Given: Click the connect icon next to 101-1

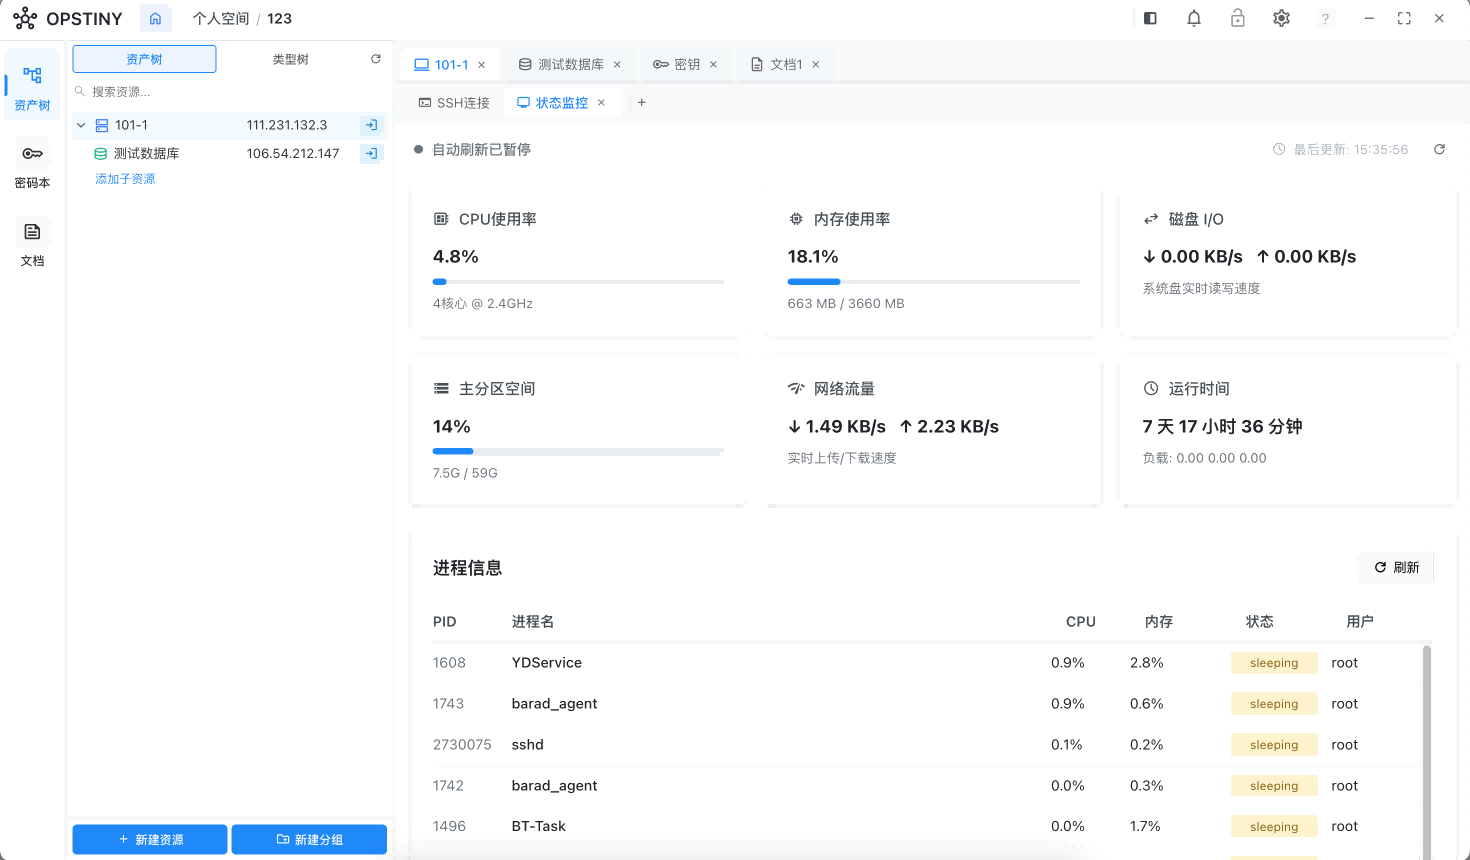Looking at the screenshot, I should click(x=371, y=125).
